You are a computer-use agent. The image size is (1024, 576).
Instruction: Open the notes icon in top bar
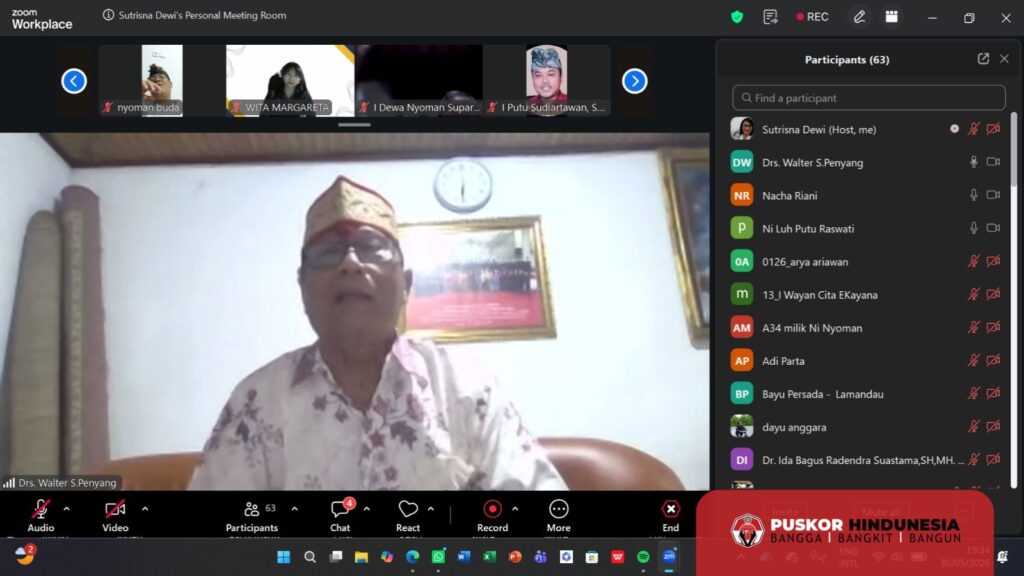[x=770, y=17]
